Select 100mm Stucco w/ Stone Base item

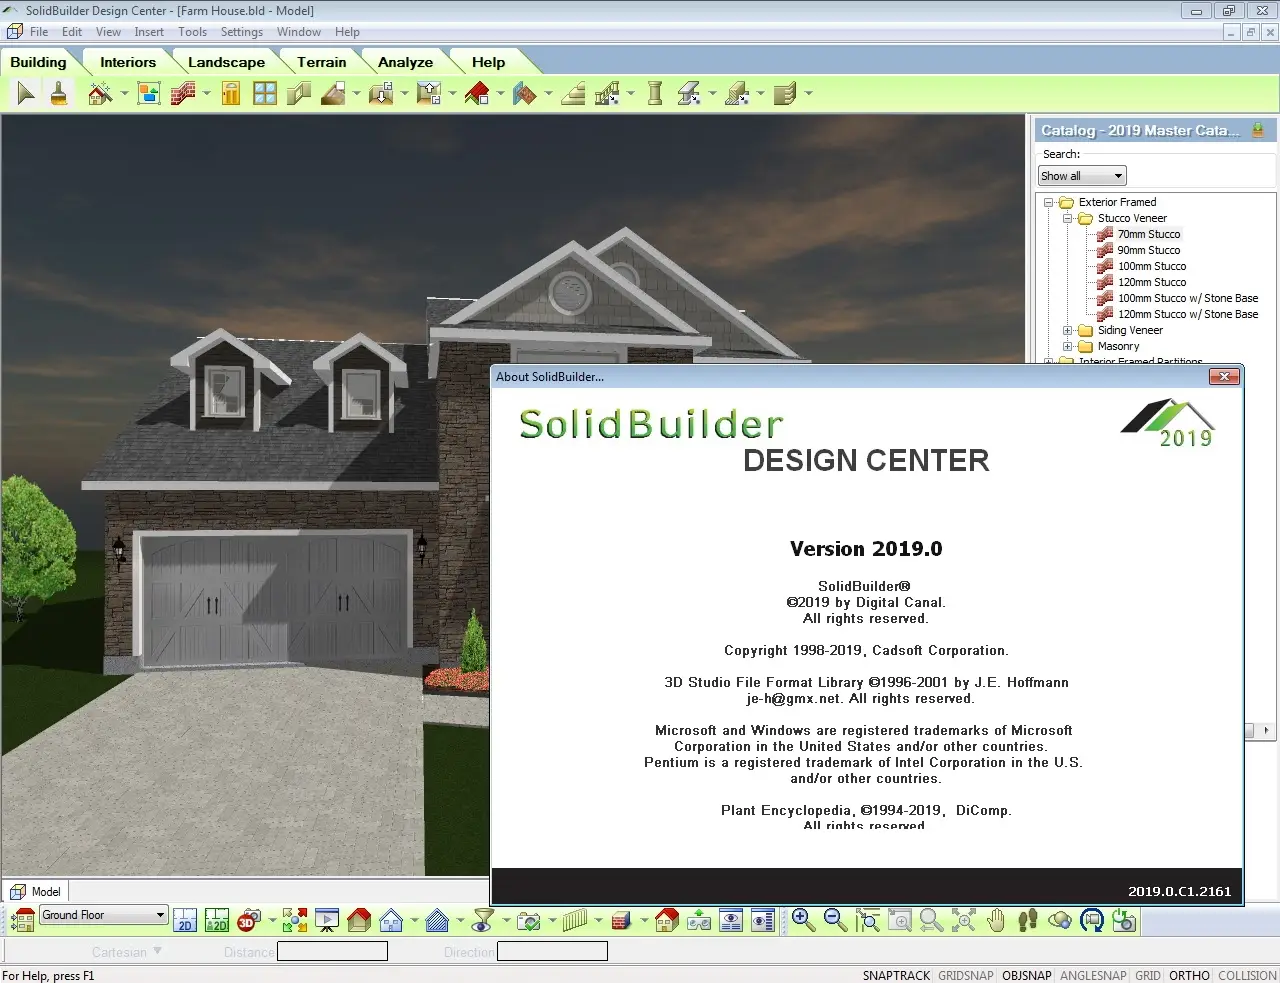(1188, 298)
